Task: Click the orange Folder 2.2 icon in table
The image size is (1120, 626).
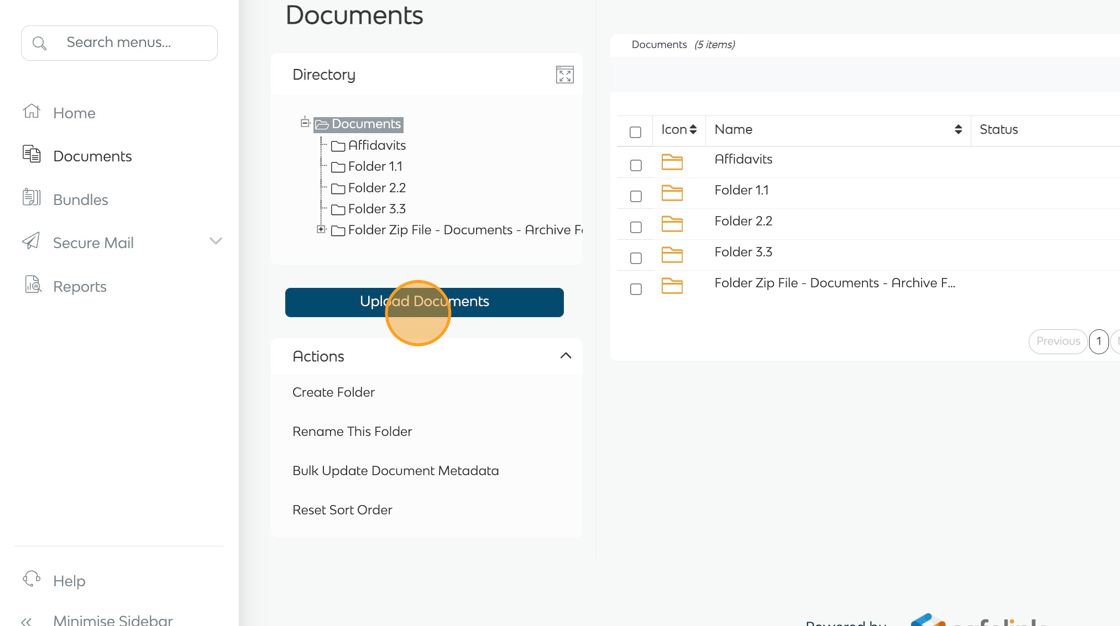Action: pos(672,224)
